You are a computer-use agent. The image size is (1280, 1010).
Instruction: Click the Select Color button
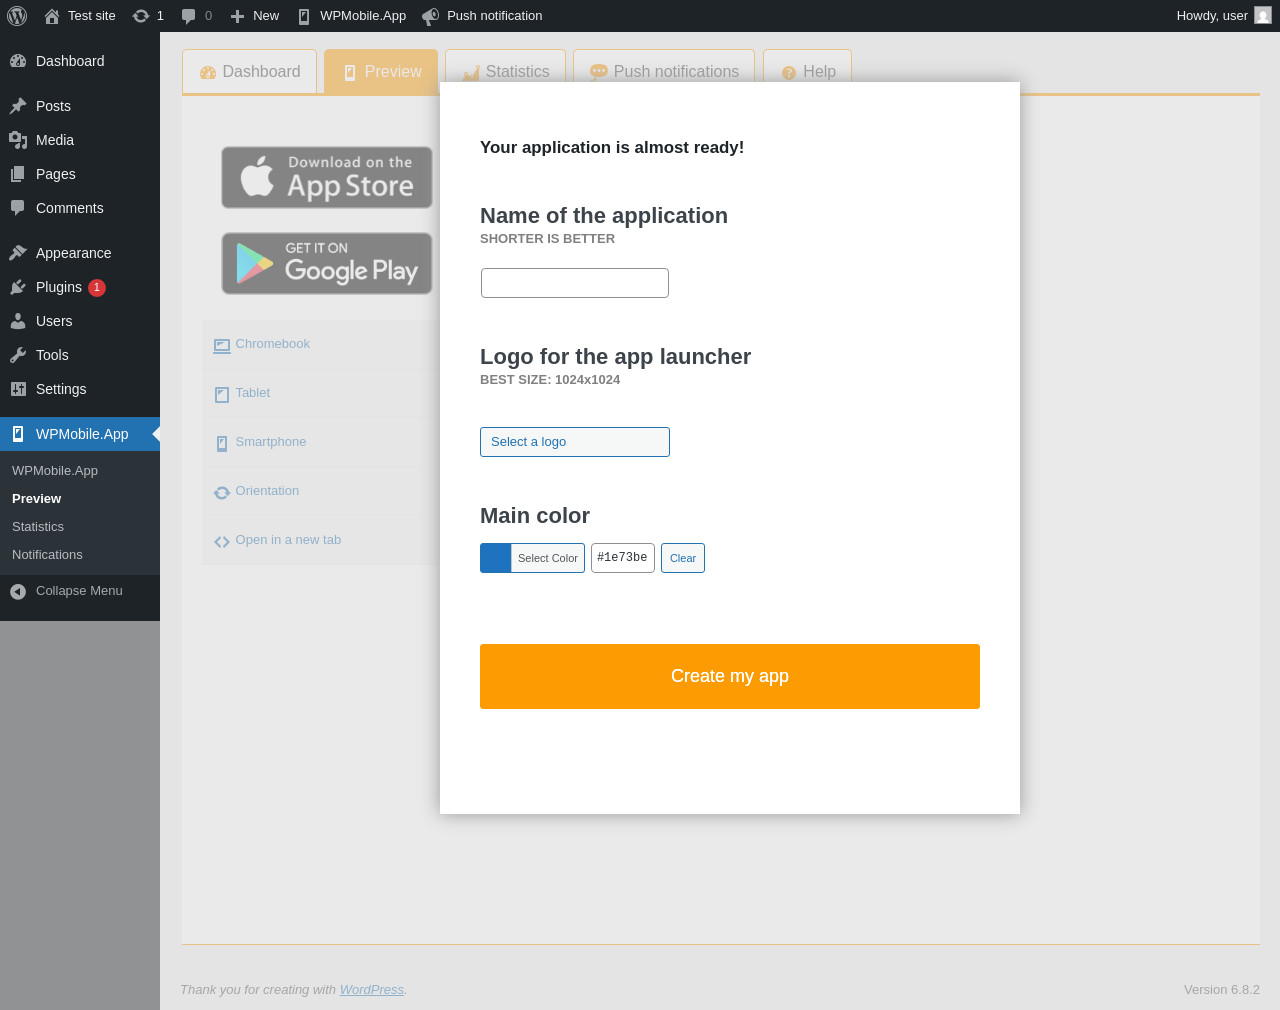tap(548, 558)
